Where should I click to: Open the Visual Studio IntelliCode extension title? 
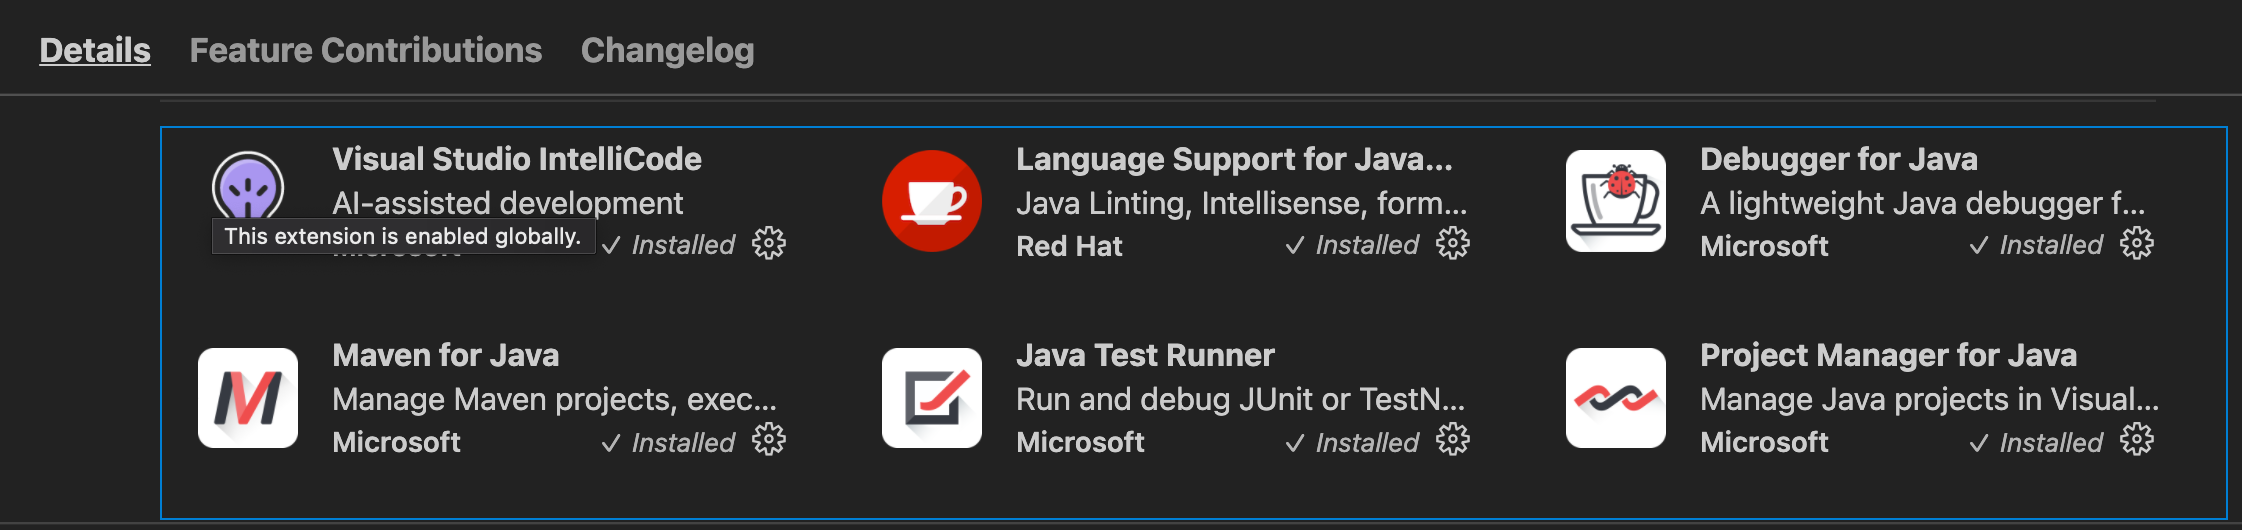pyautogui.click(x=517, y=159)
